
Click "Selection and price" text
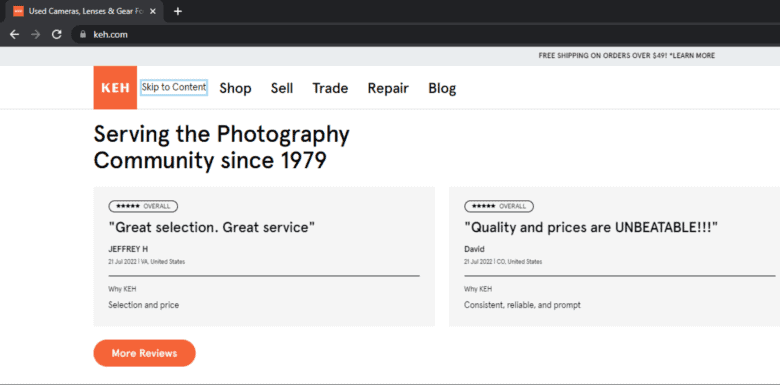click(143, 305)
